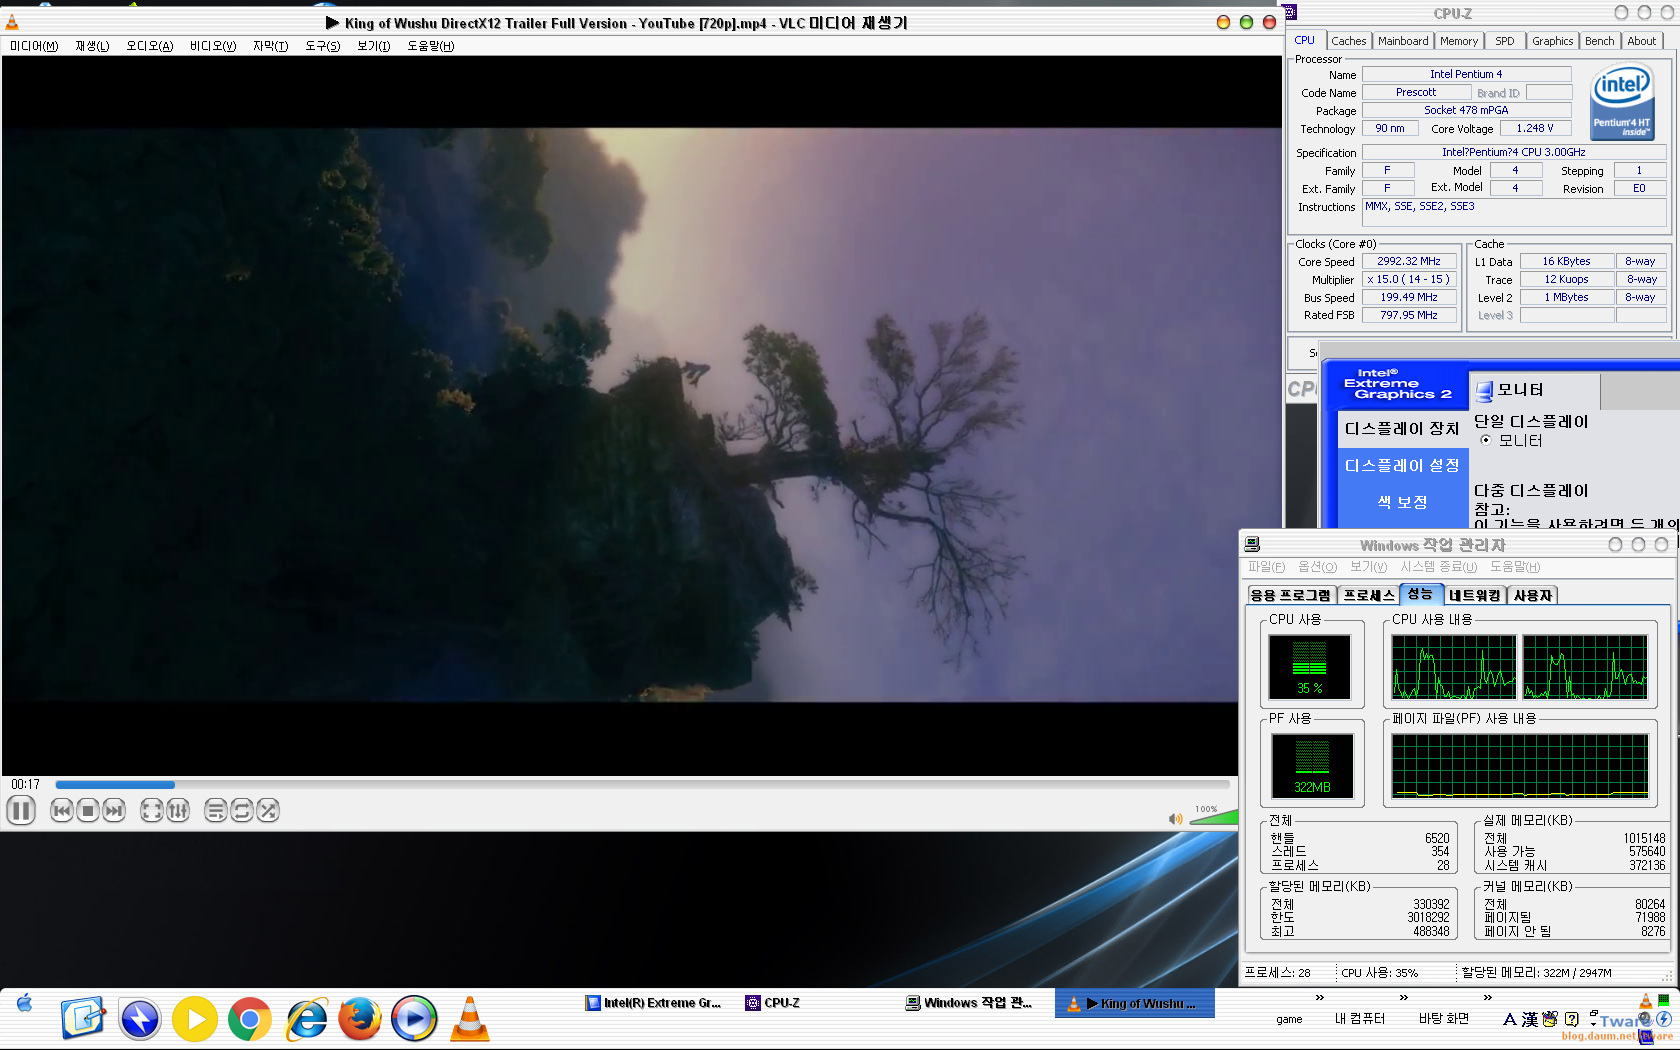Open 네트워킹 tab in Task Manager
Viewport: 1680px width, 1050px height.
point(1475,595)
